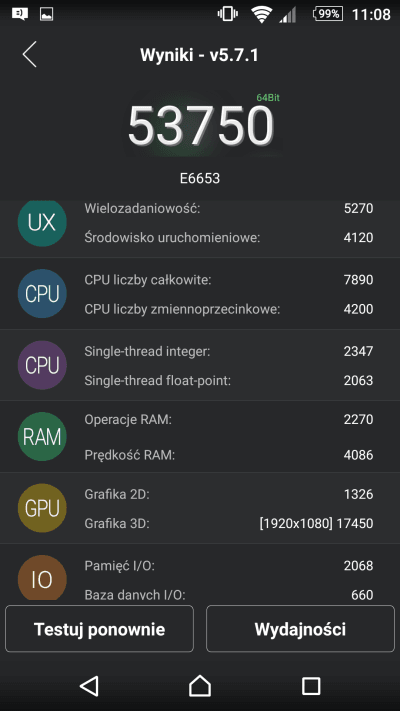This screenshot has width=400, height=711.
Task: Click the Wydajności button
Action: click(x=300, y=628)
